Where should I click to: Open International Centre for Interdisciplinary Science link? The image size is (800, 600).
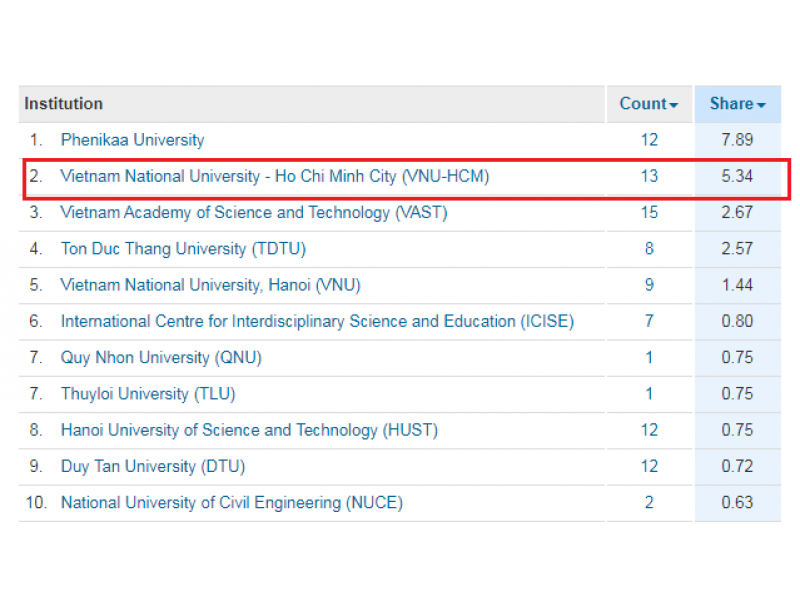click(x=317, y=321)
